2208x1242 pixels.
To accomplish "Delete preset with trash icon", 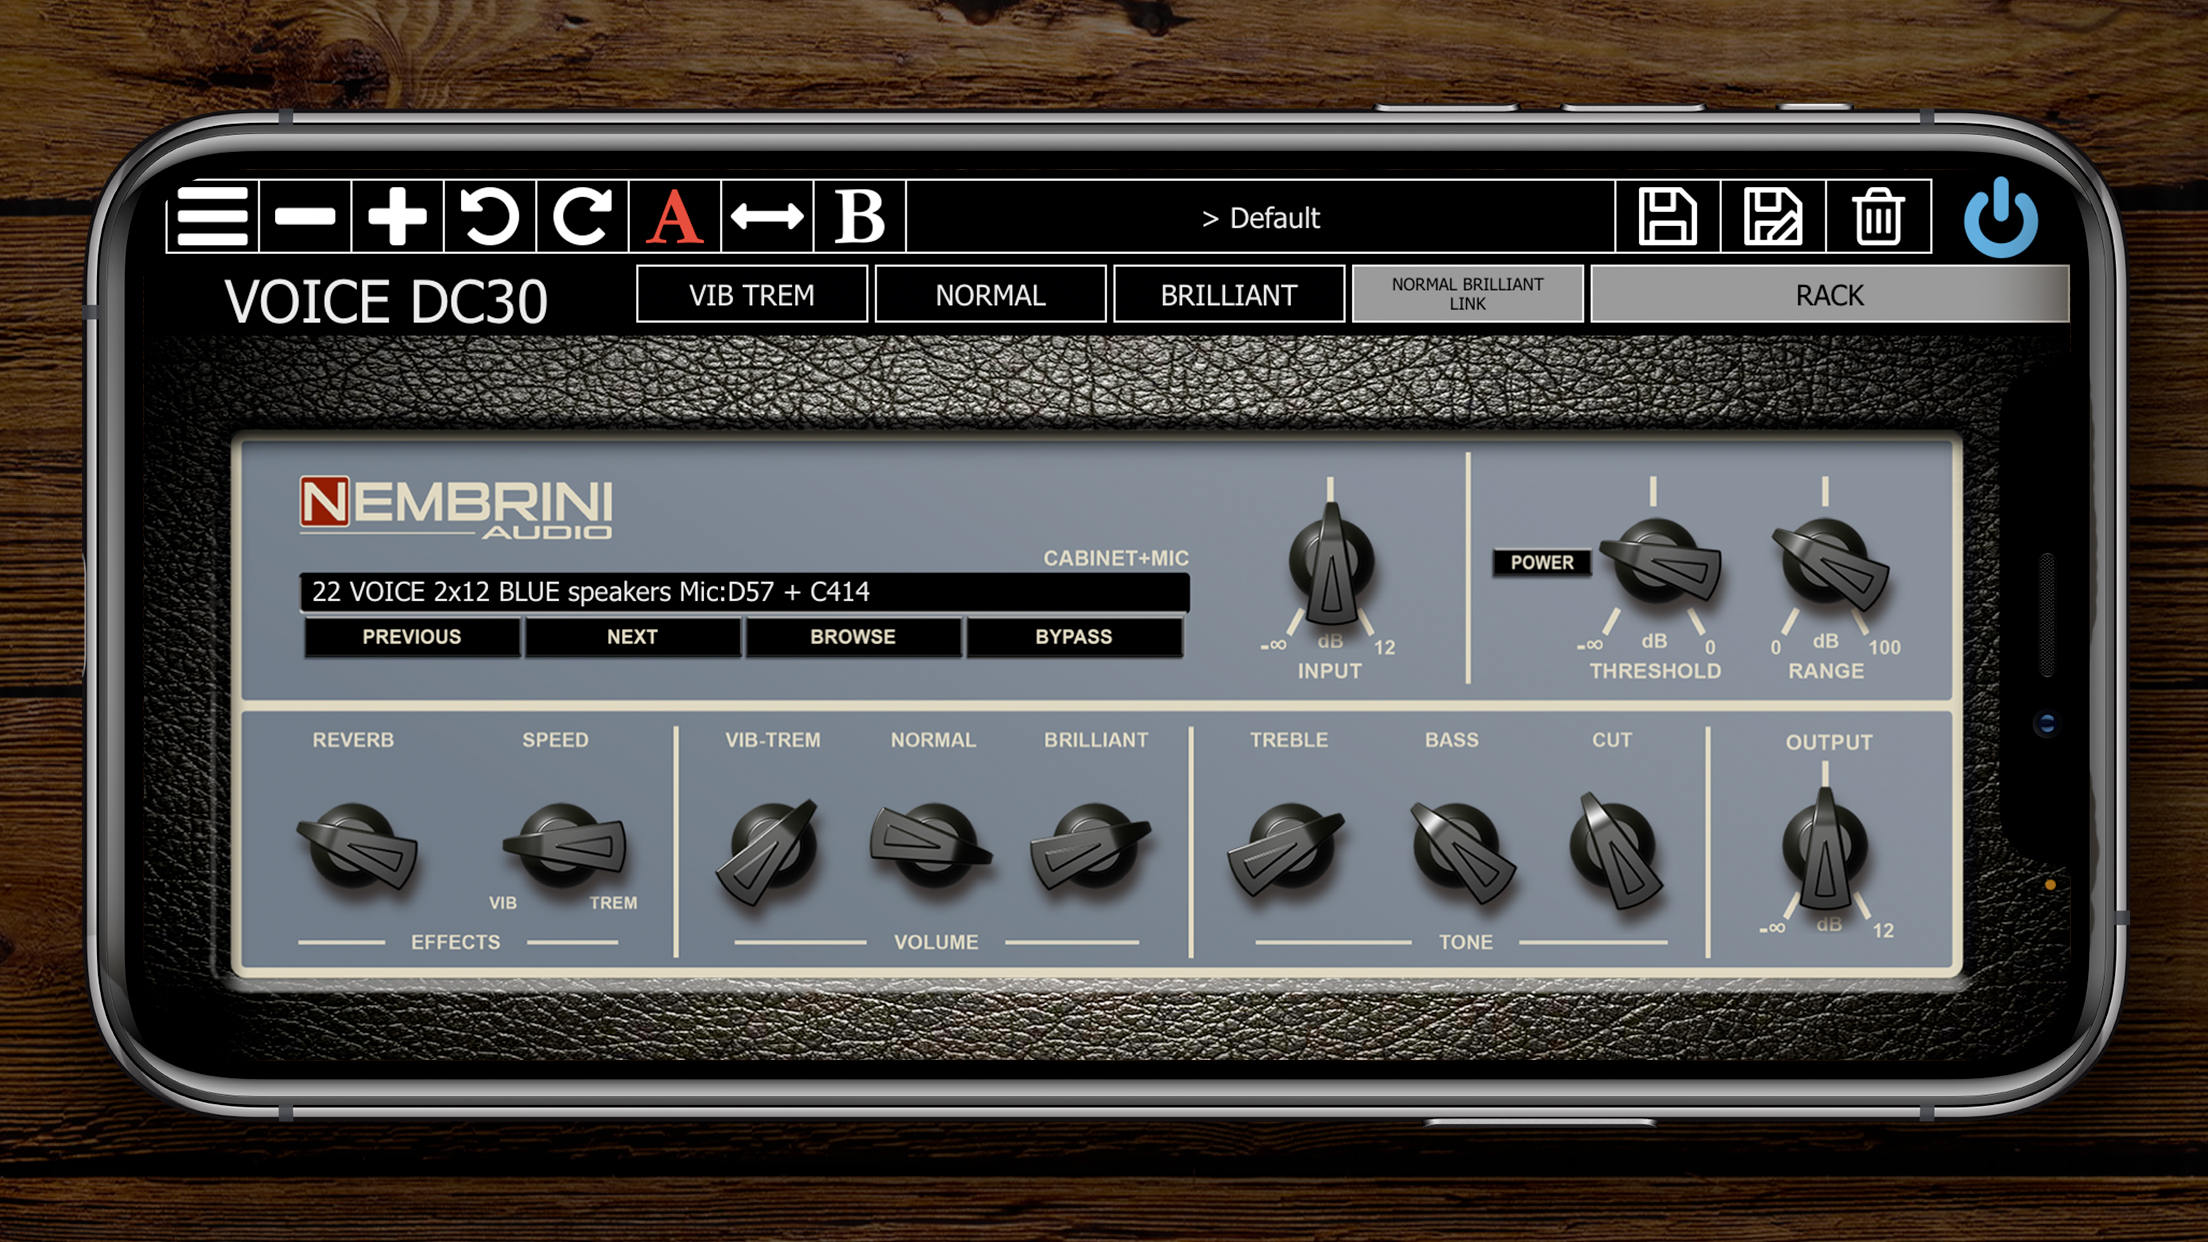I will click(1877, 216).
